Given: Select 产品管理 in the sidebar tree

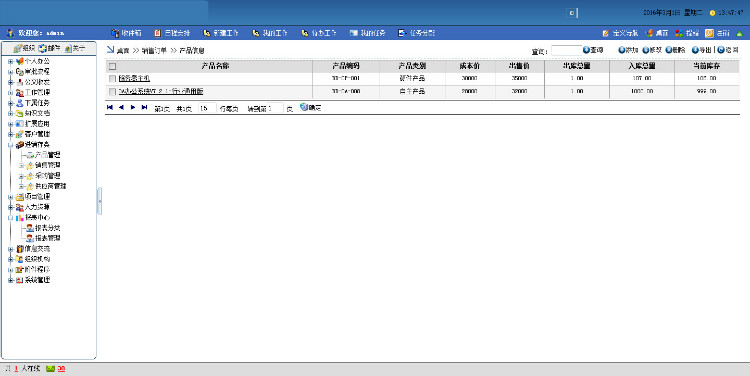Looking at the screenshot, I should [x=47, y=155].
